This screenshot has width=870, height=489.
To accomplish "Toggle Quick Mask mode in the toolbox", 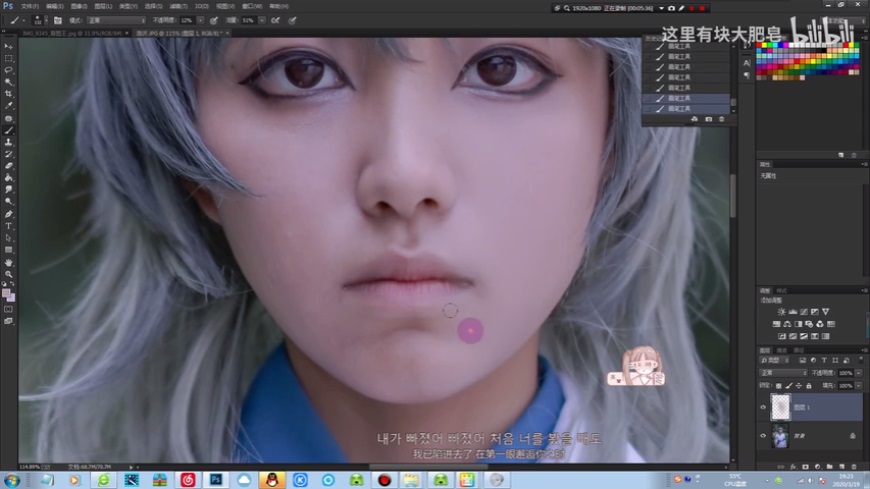I will click(x=8, y=309).
